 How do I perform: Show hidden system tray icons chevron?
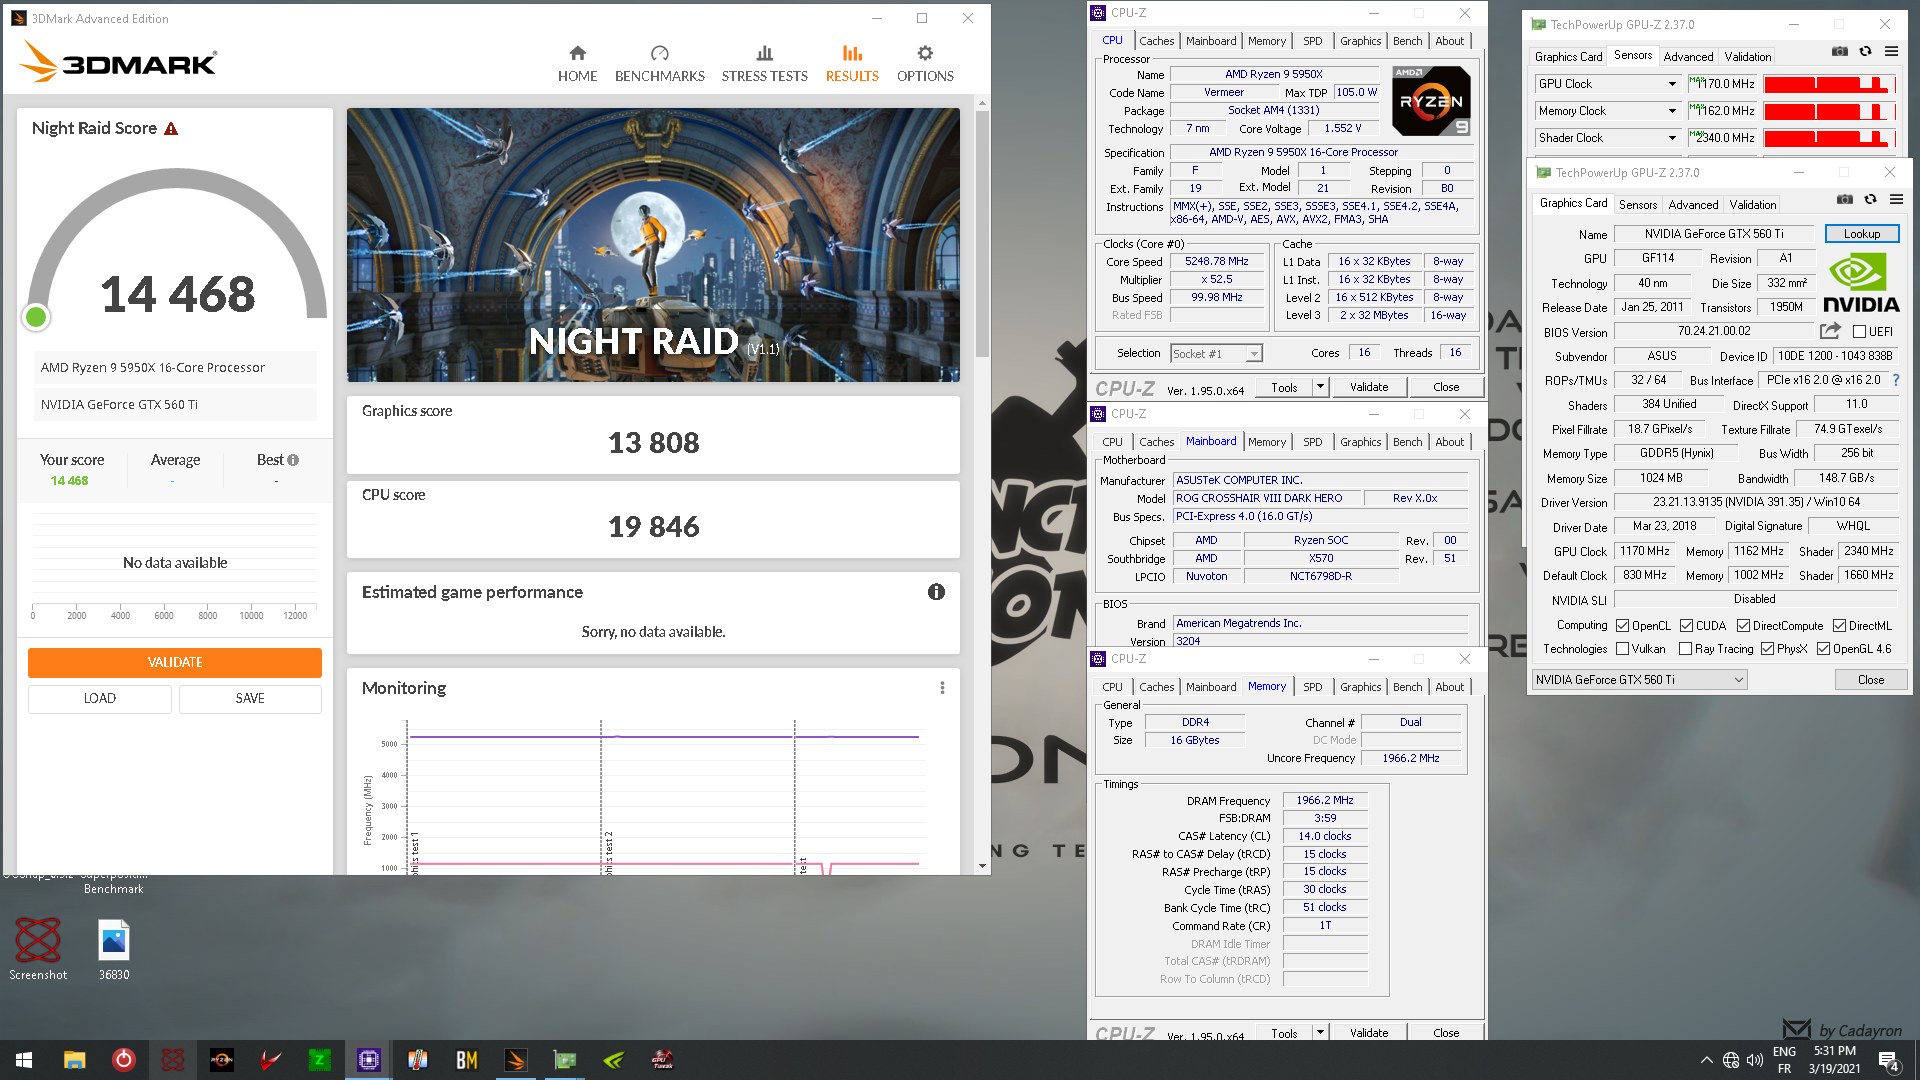point(1706,1060)
